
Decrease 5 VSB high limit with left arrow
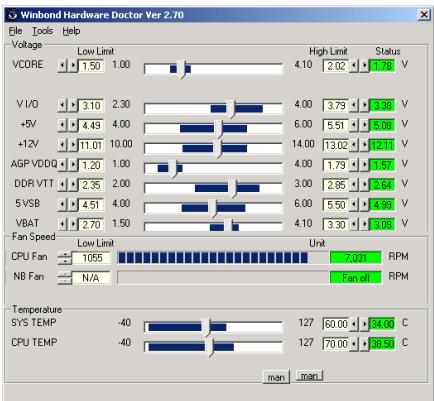[354, 204]
